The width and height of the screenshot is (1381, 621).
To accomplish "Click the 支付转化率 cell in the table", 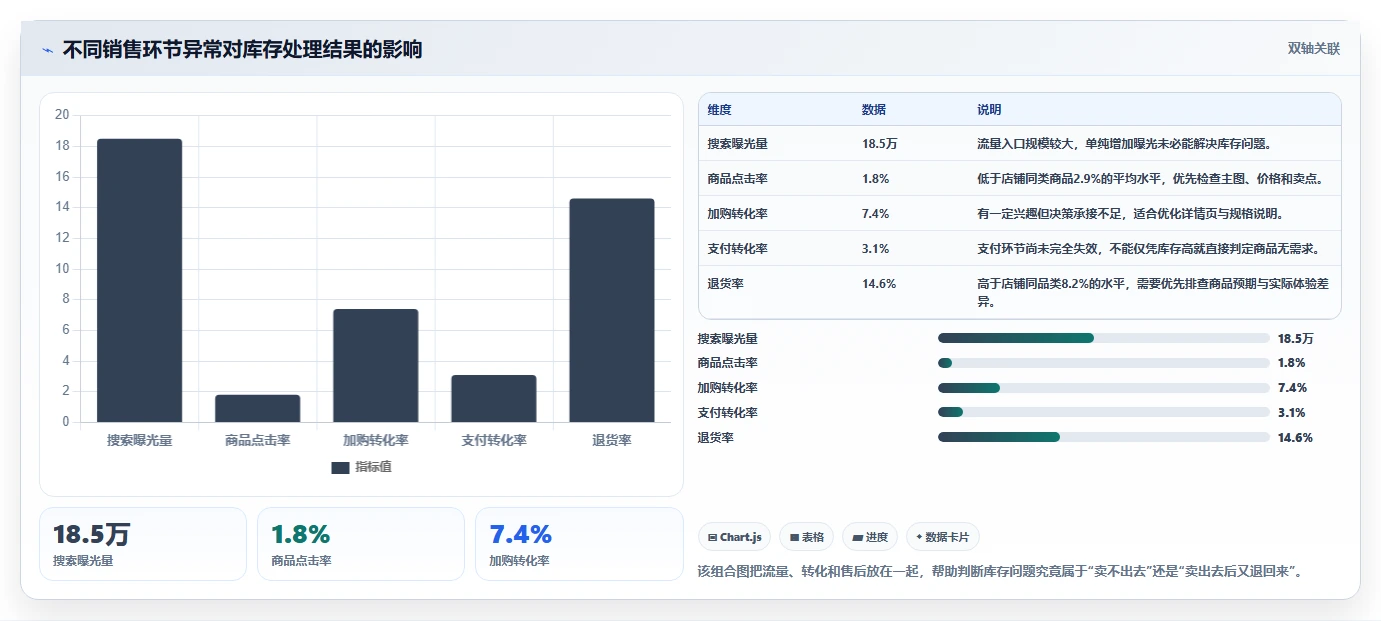I will (737, 249).
